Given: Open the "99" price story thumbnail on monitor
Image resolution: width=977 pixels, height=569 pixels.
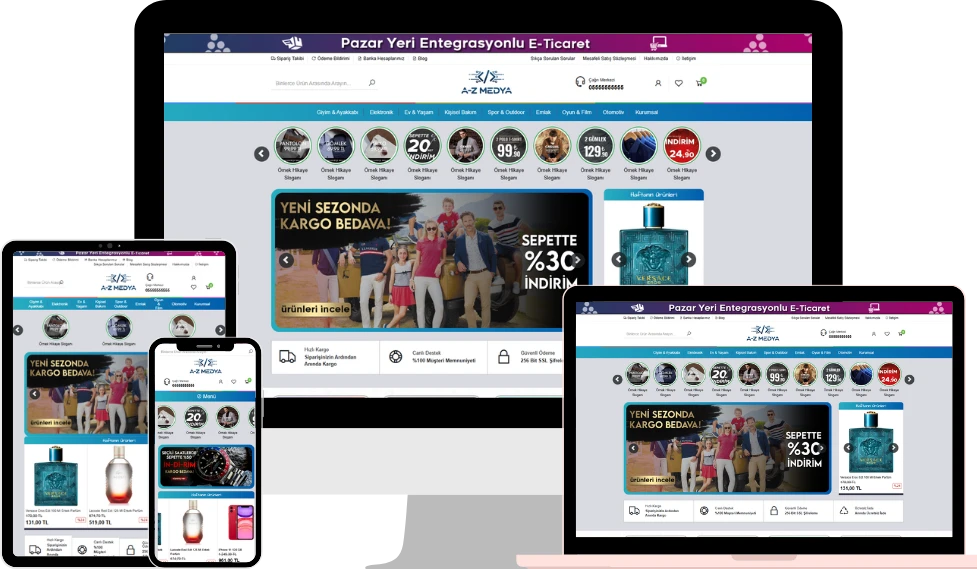Looking at the screenshot, I should [x=508, y=146].
